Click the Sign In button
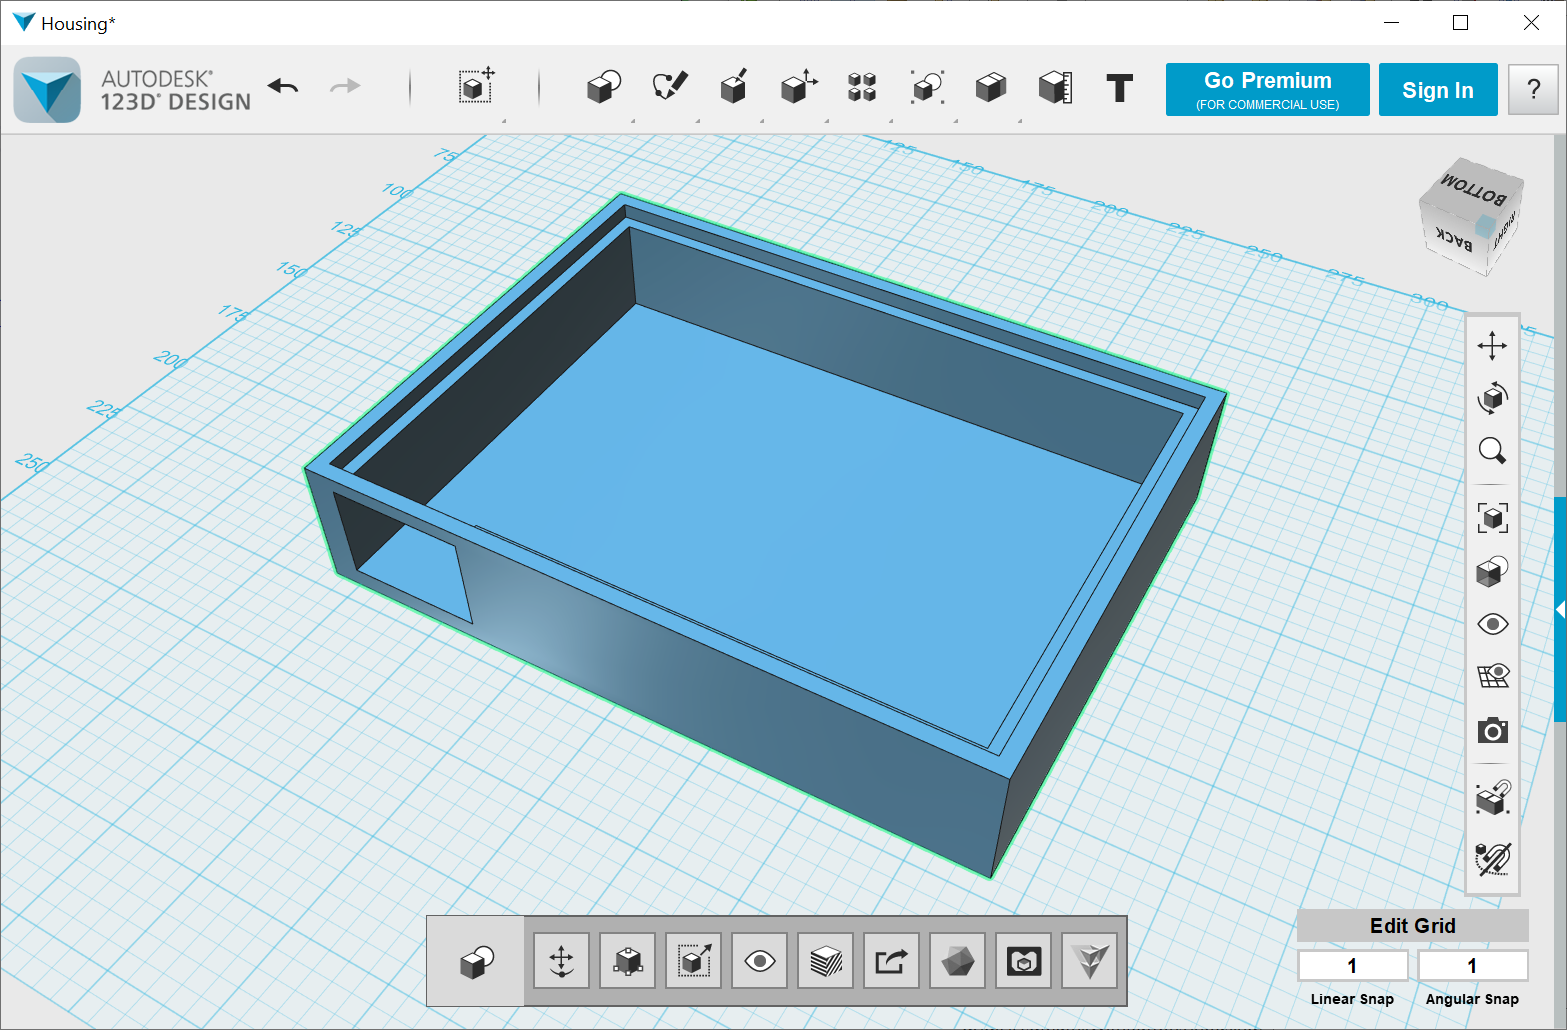1567x1030 pixels. click(x=1438, y=89)
